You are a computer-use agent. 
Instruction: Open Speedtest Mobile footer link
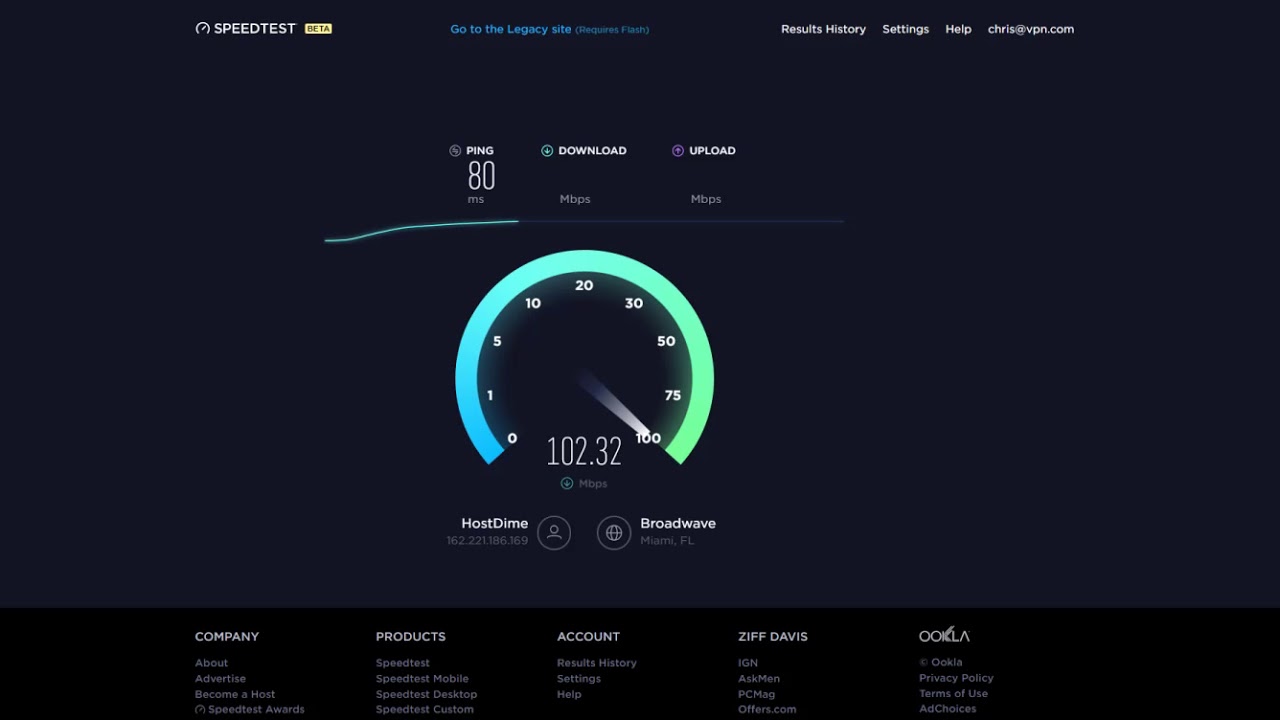coord(422,679)
